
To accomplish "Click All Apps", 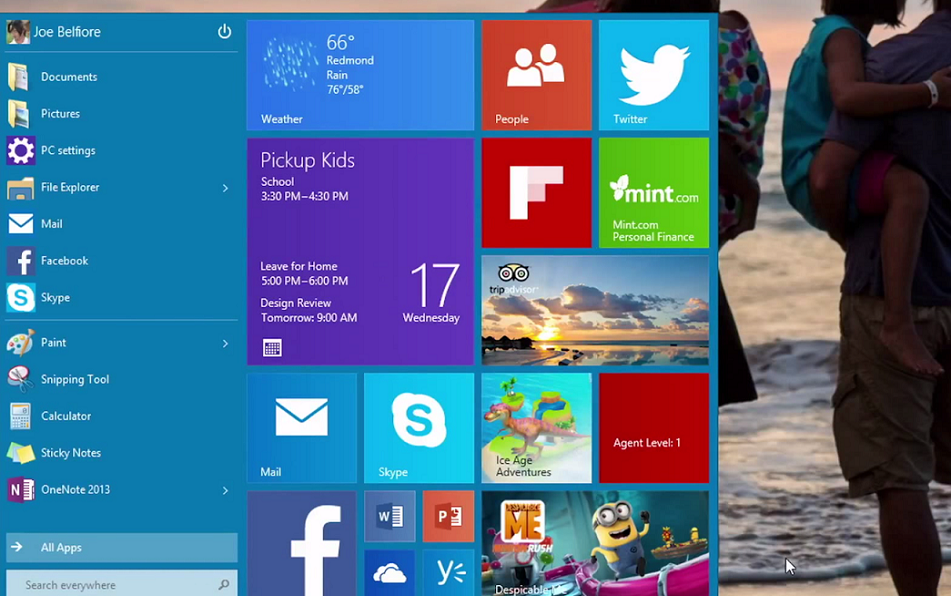I will click(x=60, y=547).
